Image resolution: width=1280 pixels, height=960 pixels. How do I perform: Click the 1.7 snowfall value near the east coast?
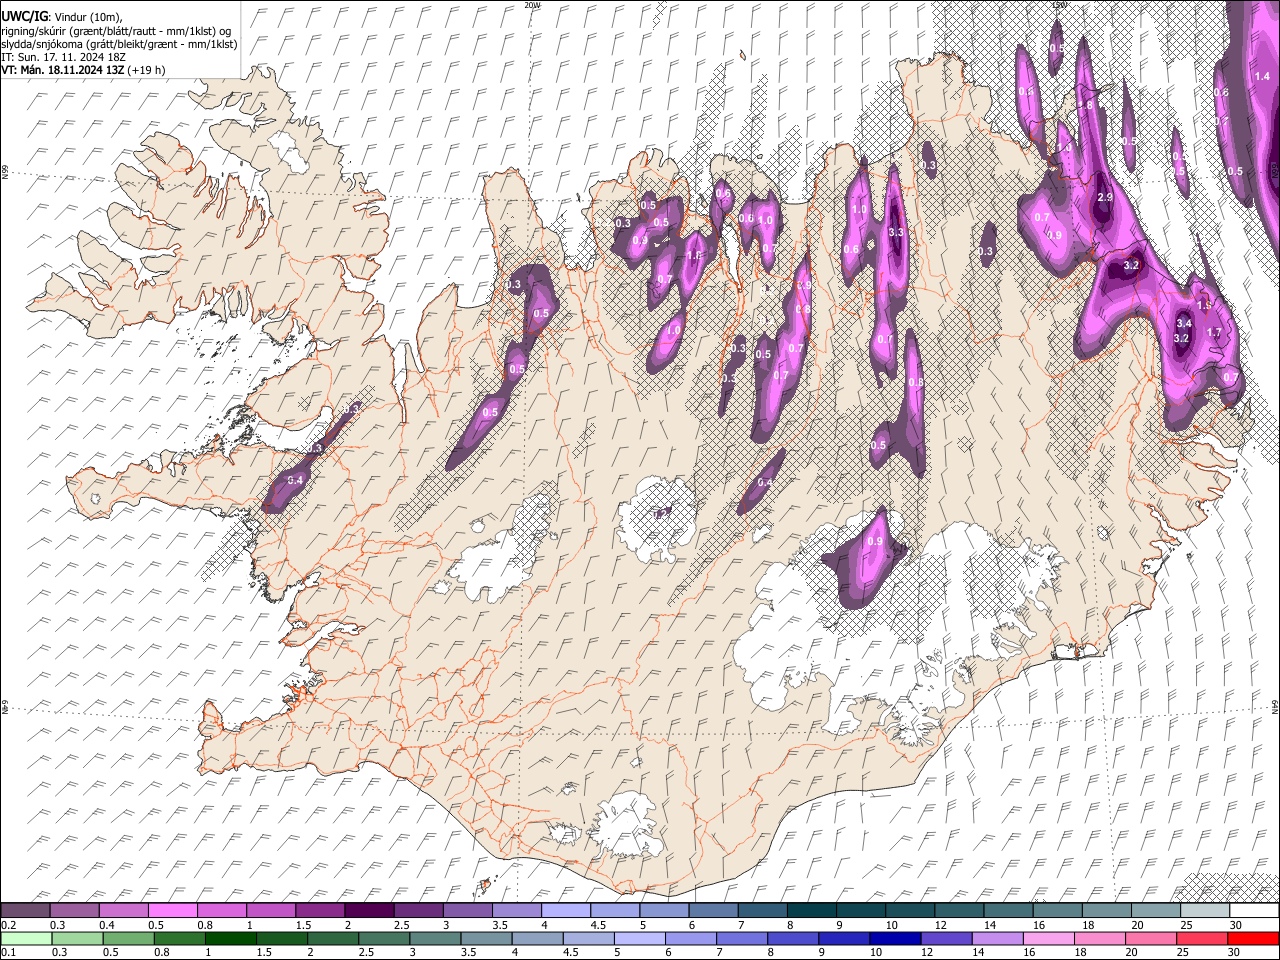(x=1214, y=332)
